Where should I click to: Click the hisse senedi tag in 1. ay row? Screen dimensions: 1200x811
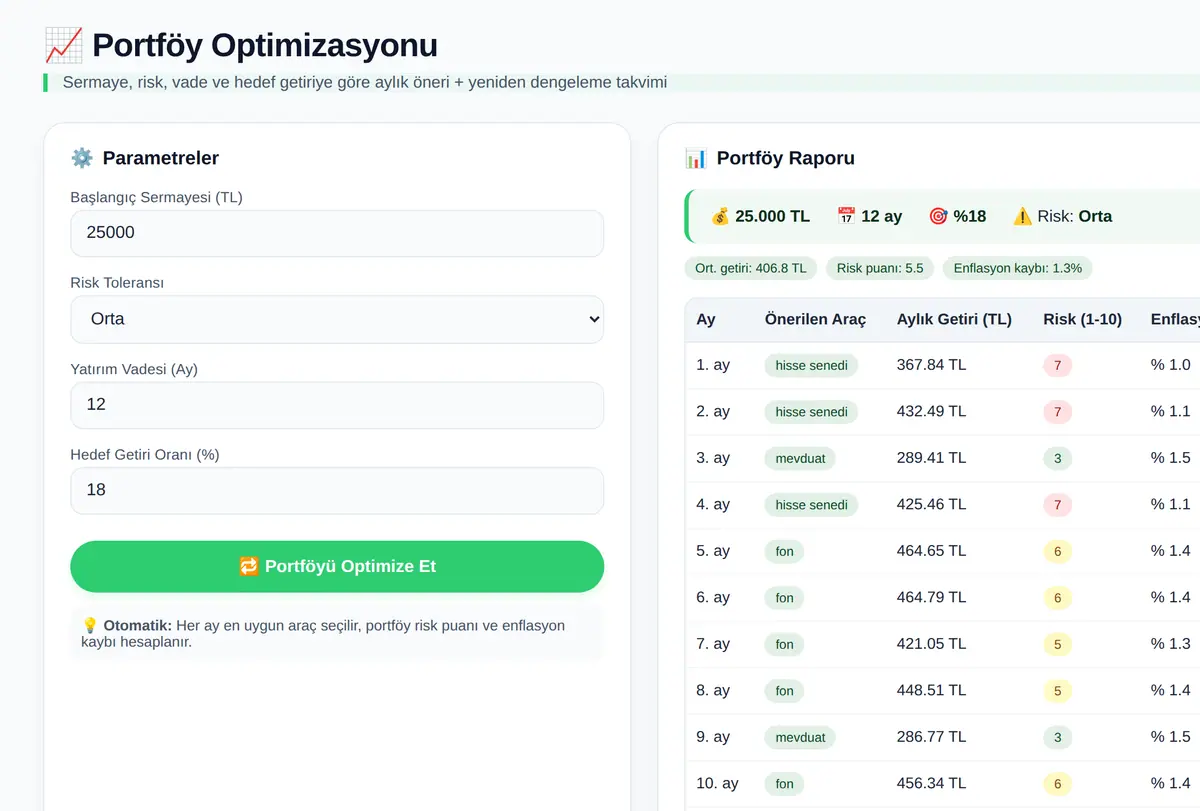(811, 366)
